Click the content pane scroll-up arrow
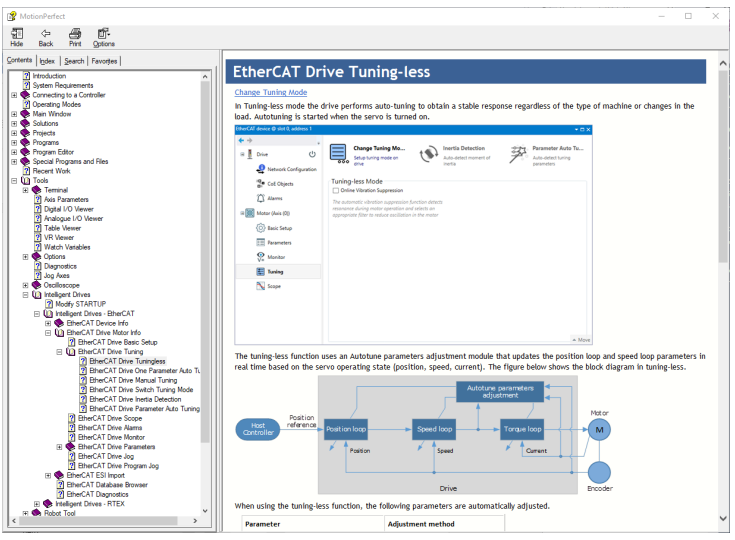 click(x=723, y=63)
